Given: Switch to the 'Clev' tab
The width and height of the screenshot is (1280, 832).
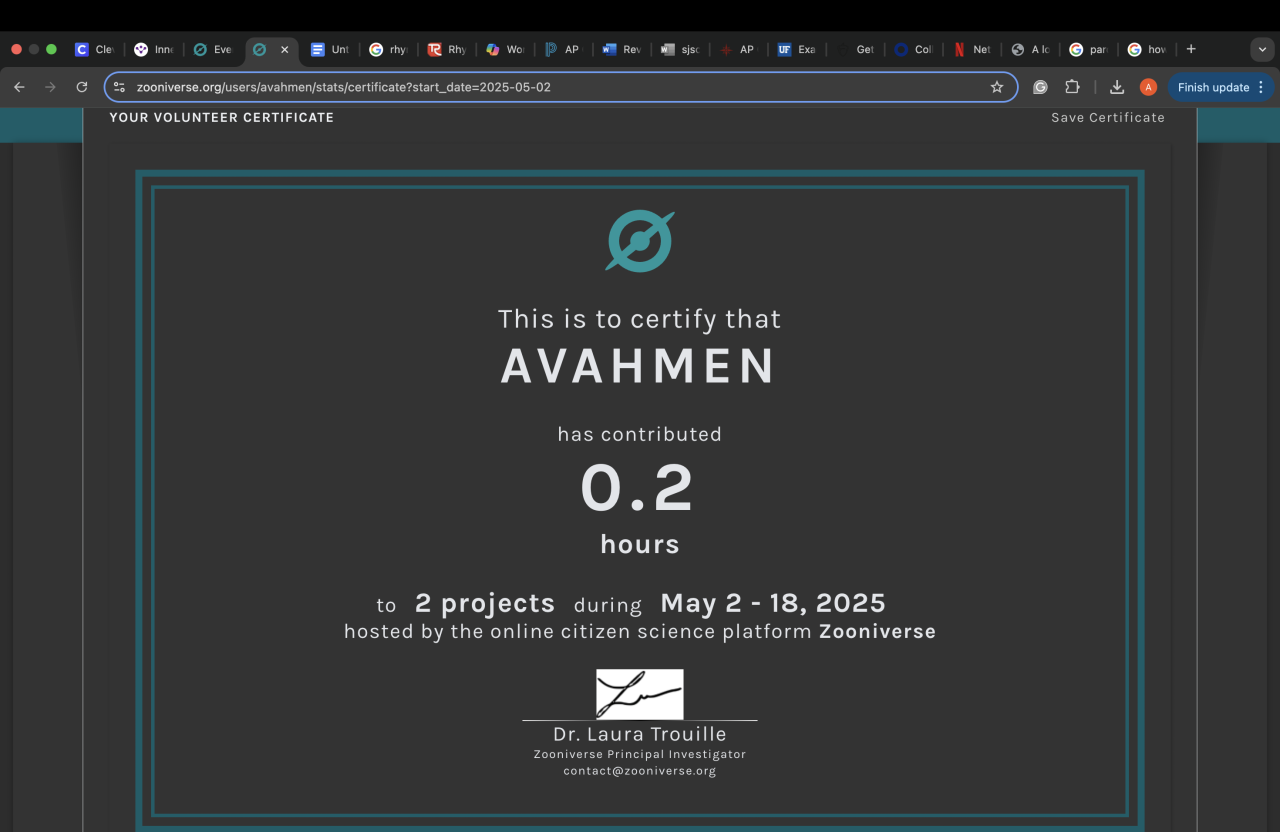Looking at the screenshot, I should (x=95, y=49).
